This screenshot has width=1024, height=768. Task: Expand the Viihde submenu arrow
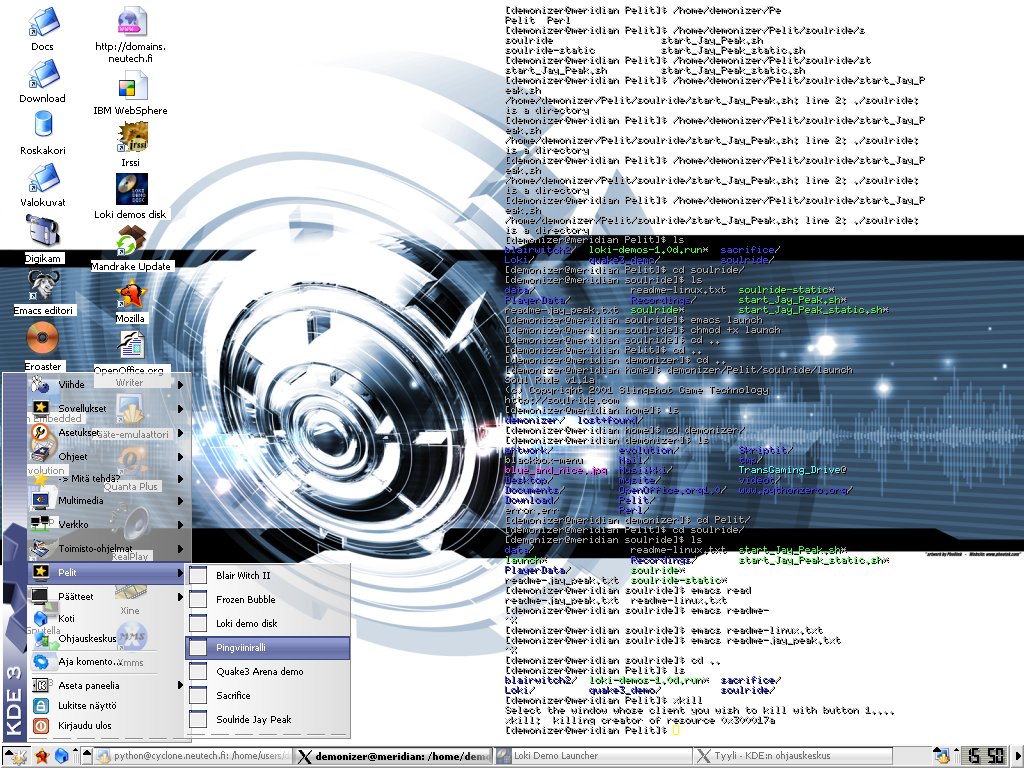[x=180, y=385]
